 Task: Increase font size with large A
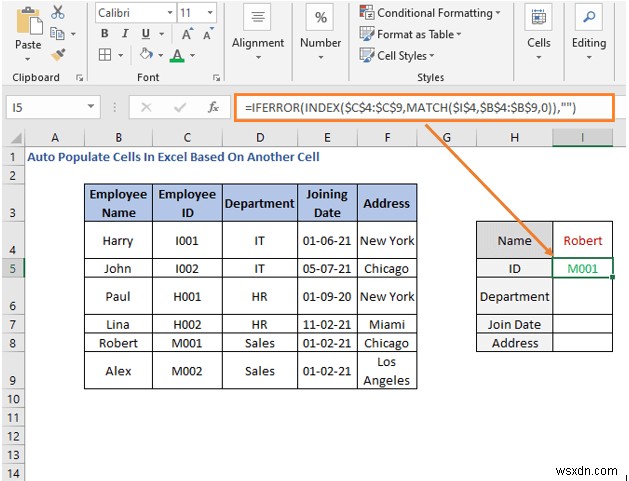click(187, 35)
